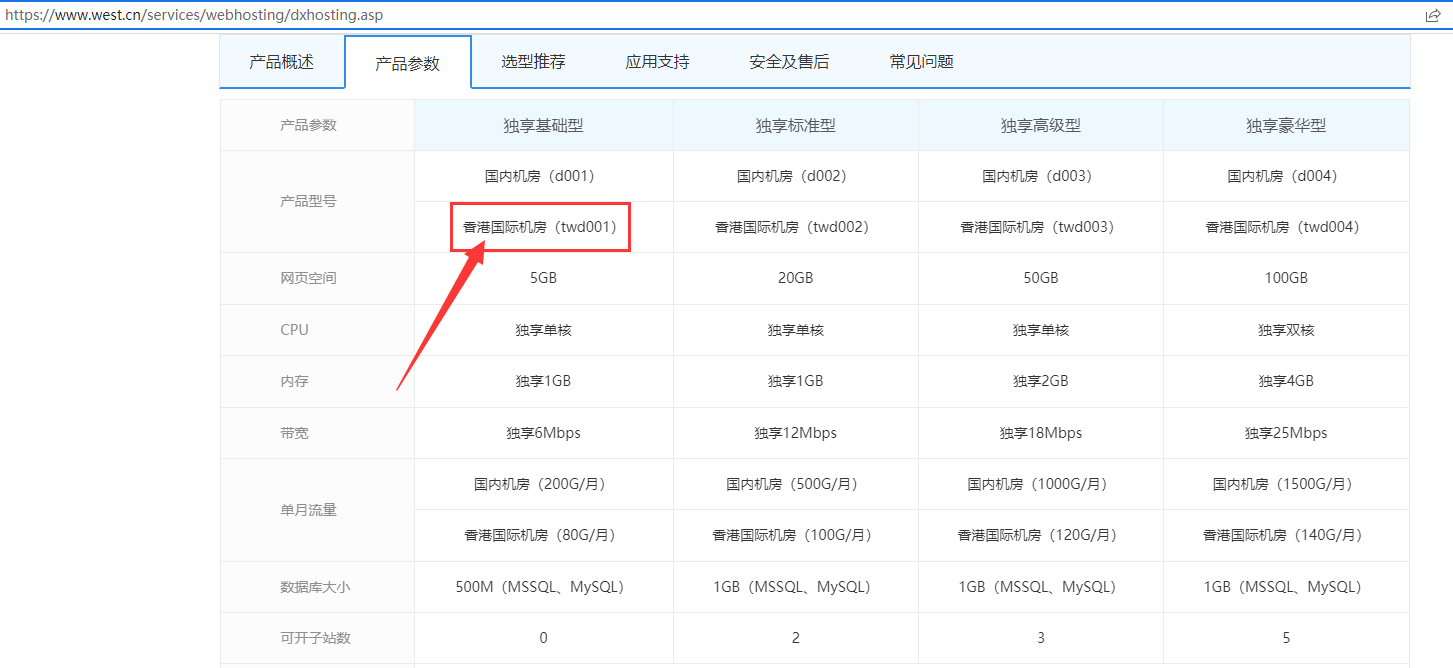This screenshot has width=1453, height=668.
Task: Select the 国内机房（1500G/月）traffic cell
Action: click(x=1286, y=483)
